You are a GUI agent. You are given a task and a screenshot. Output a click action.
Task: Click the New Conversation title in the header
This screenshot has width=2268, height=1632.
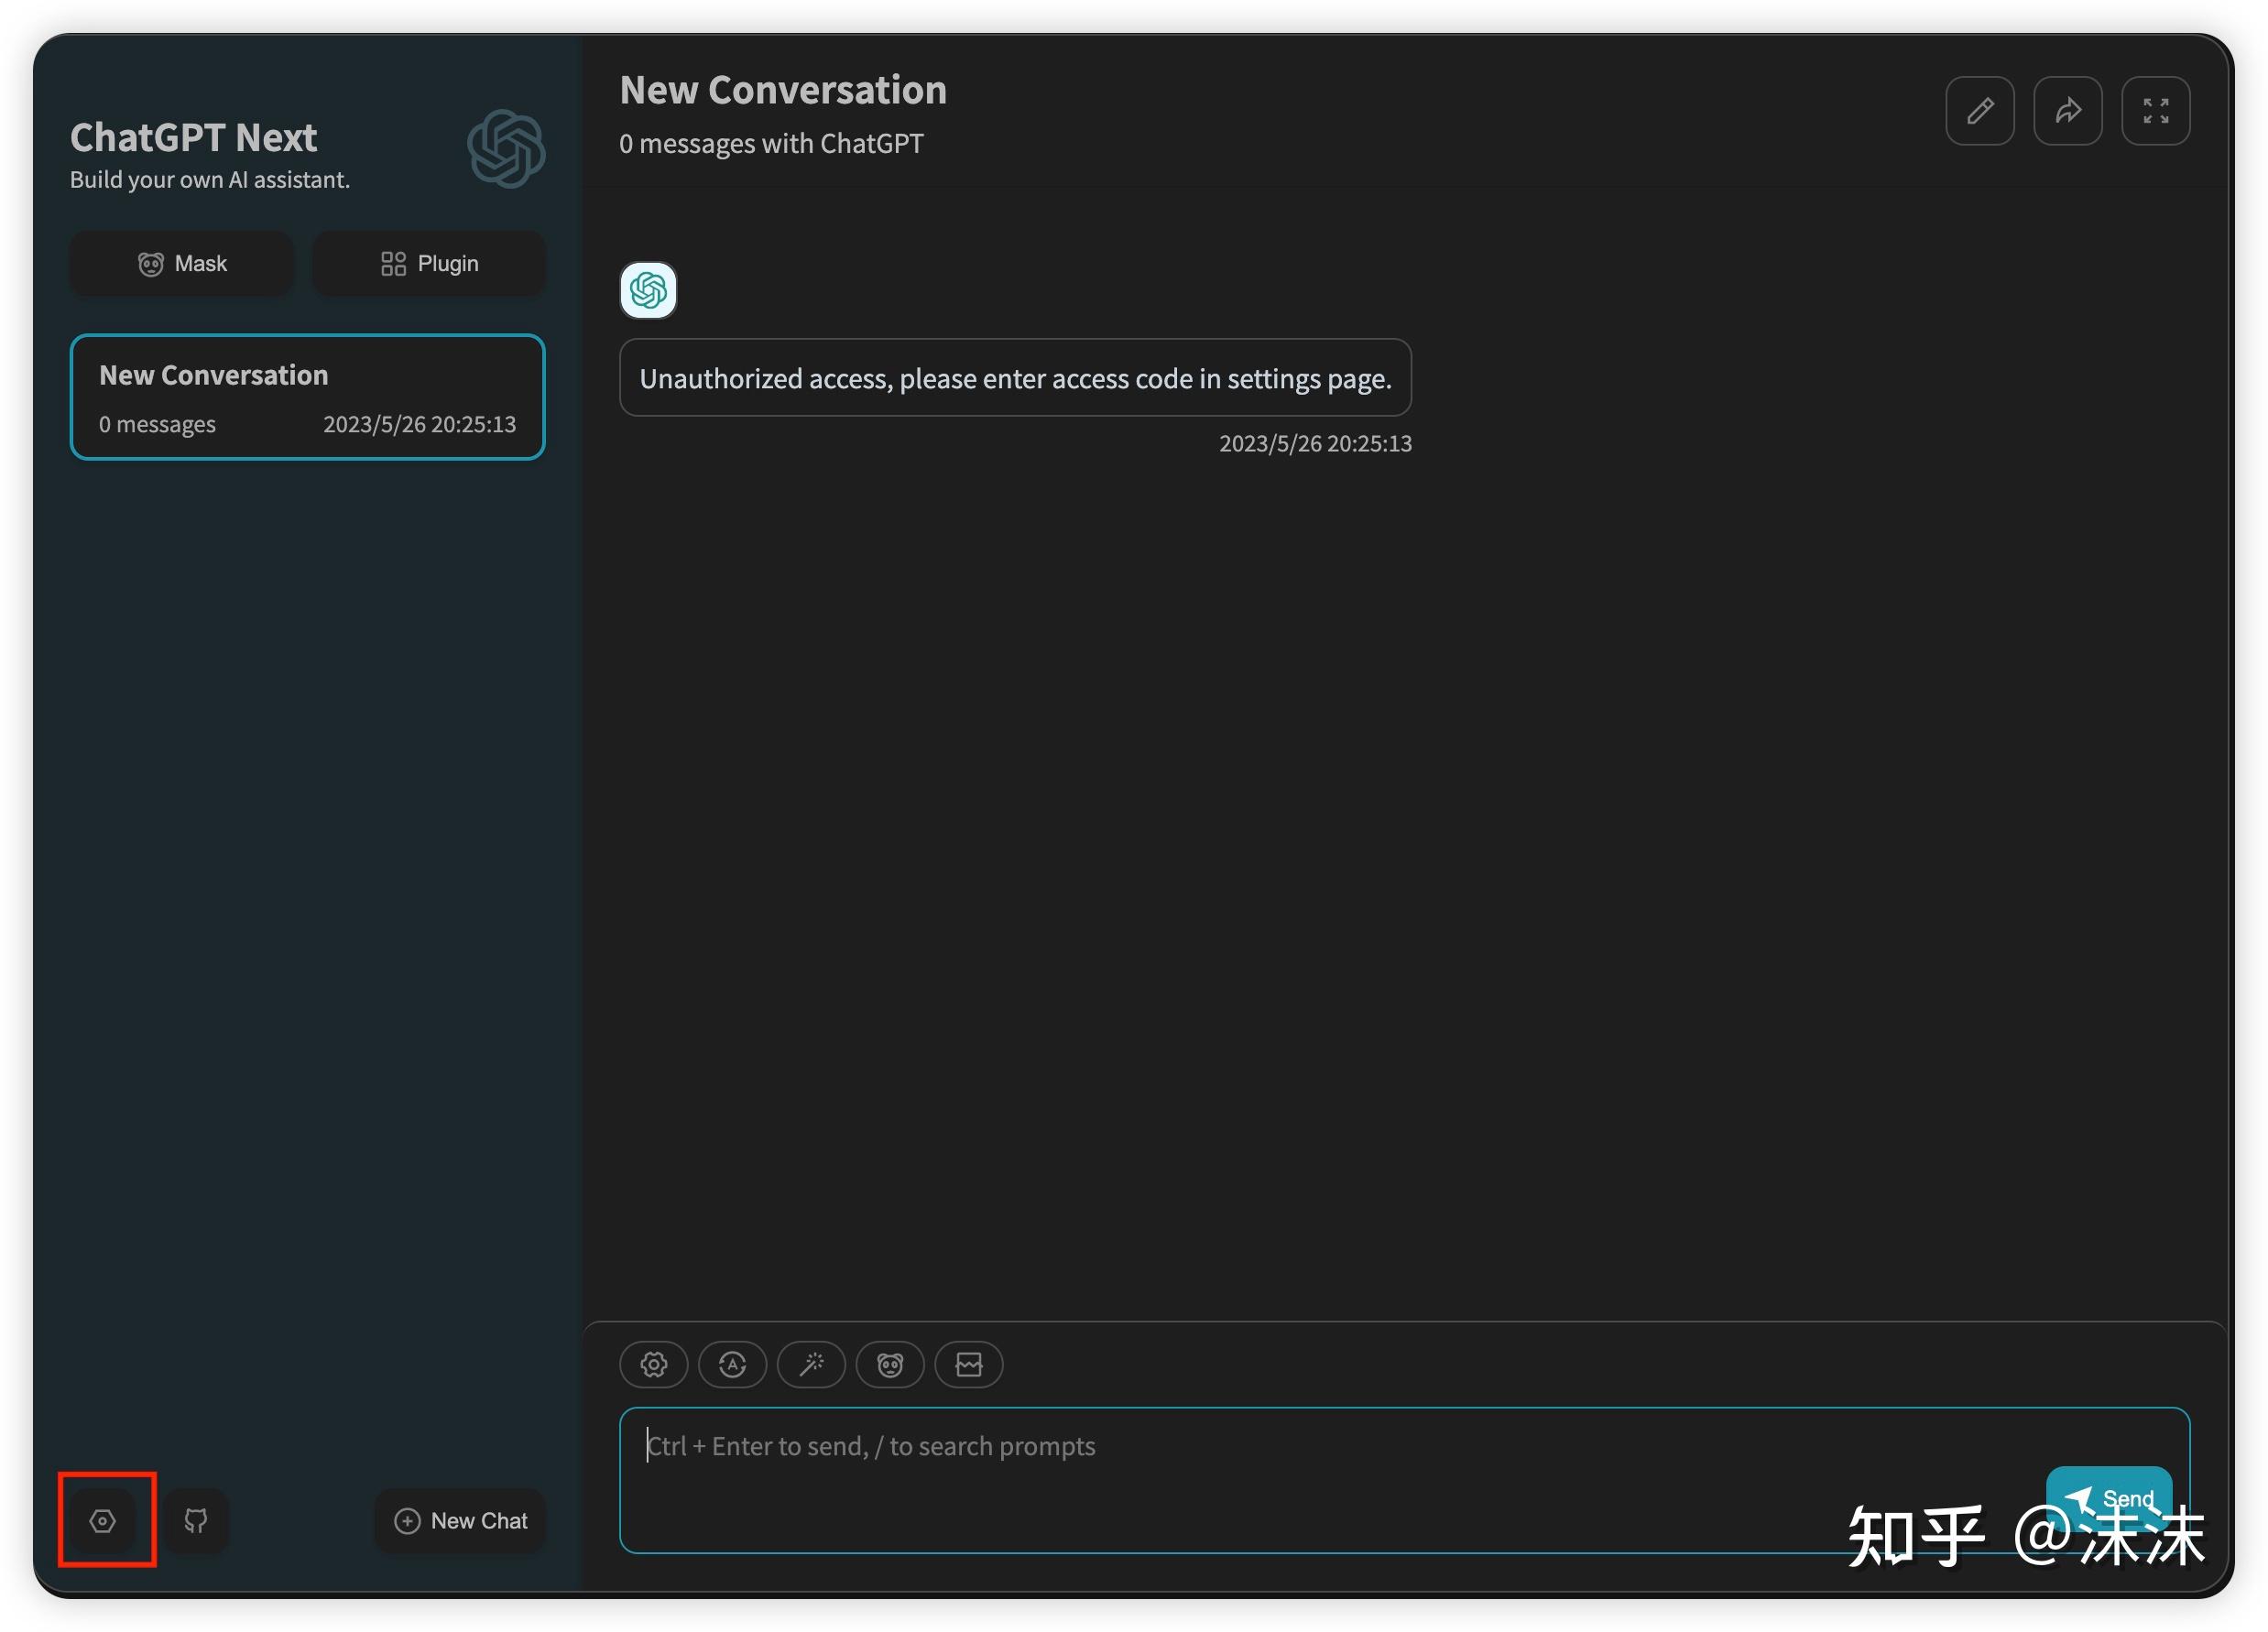(783, 89)
